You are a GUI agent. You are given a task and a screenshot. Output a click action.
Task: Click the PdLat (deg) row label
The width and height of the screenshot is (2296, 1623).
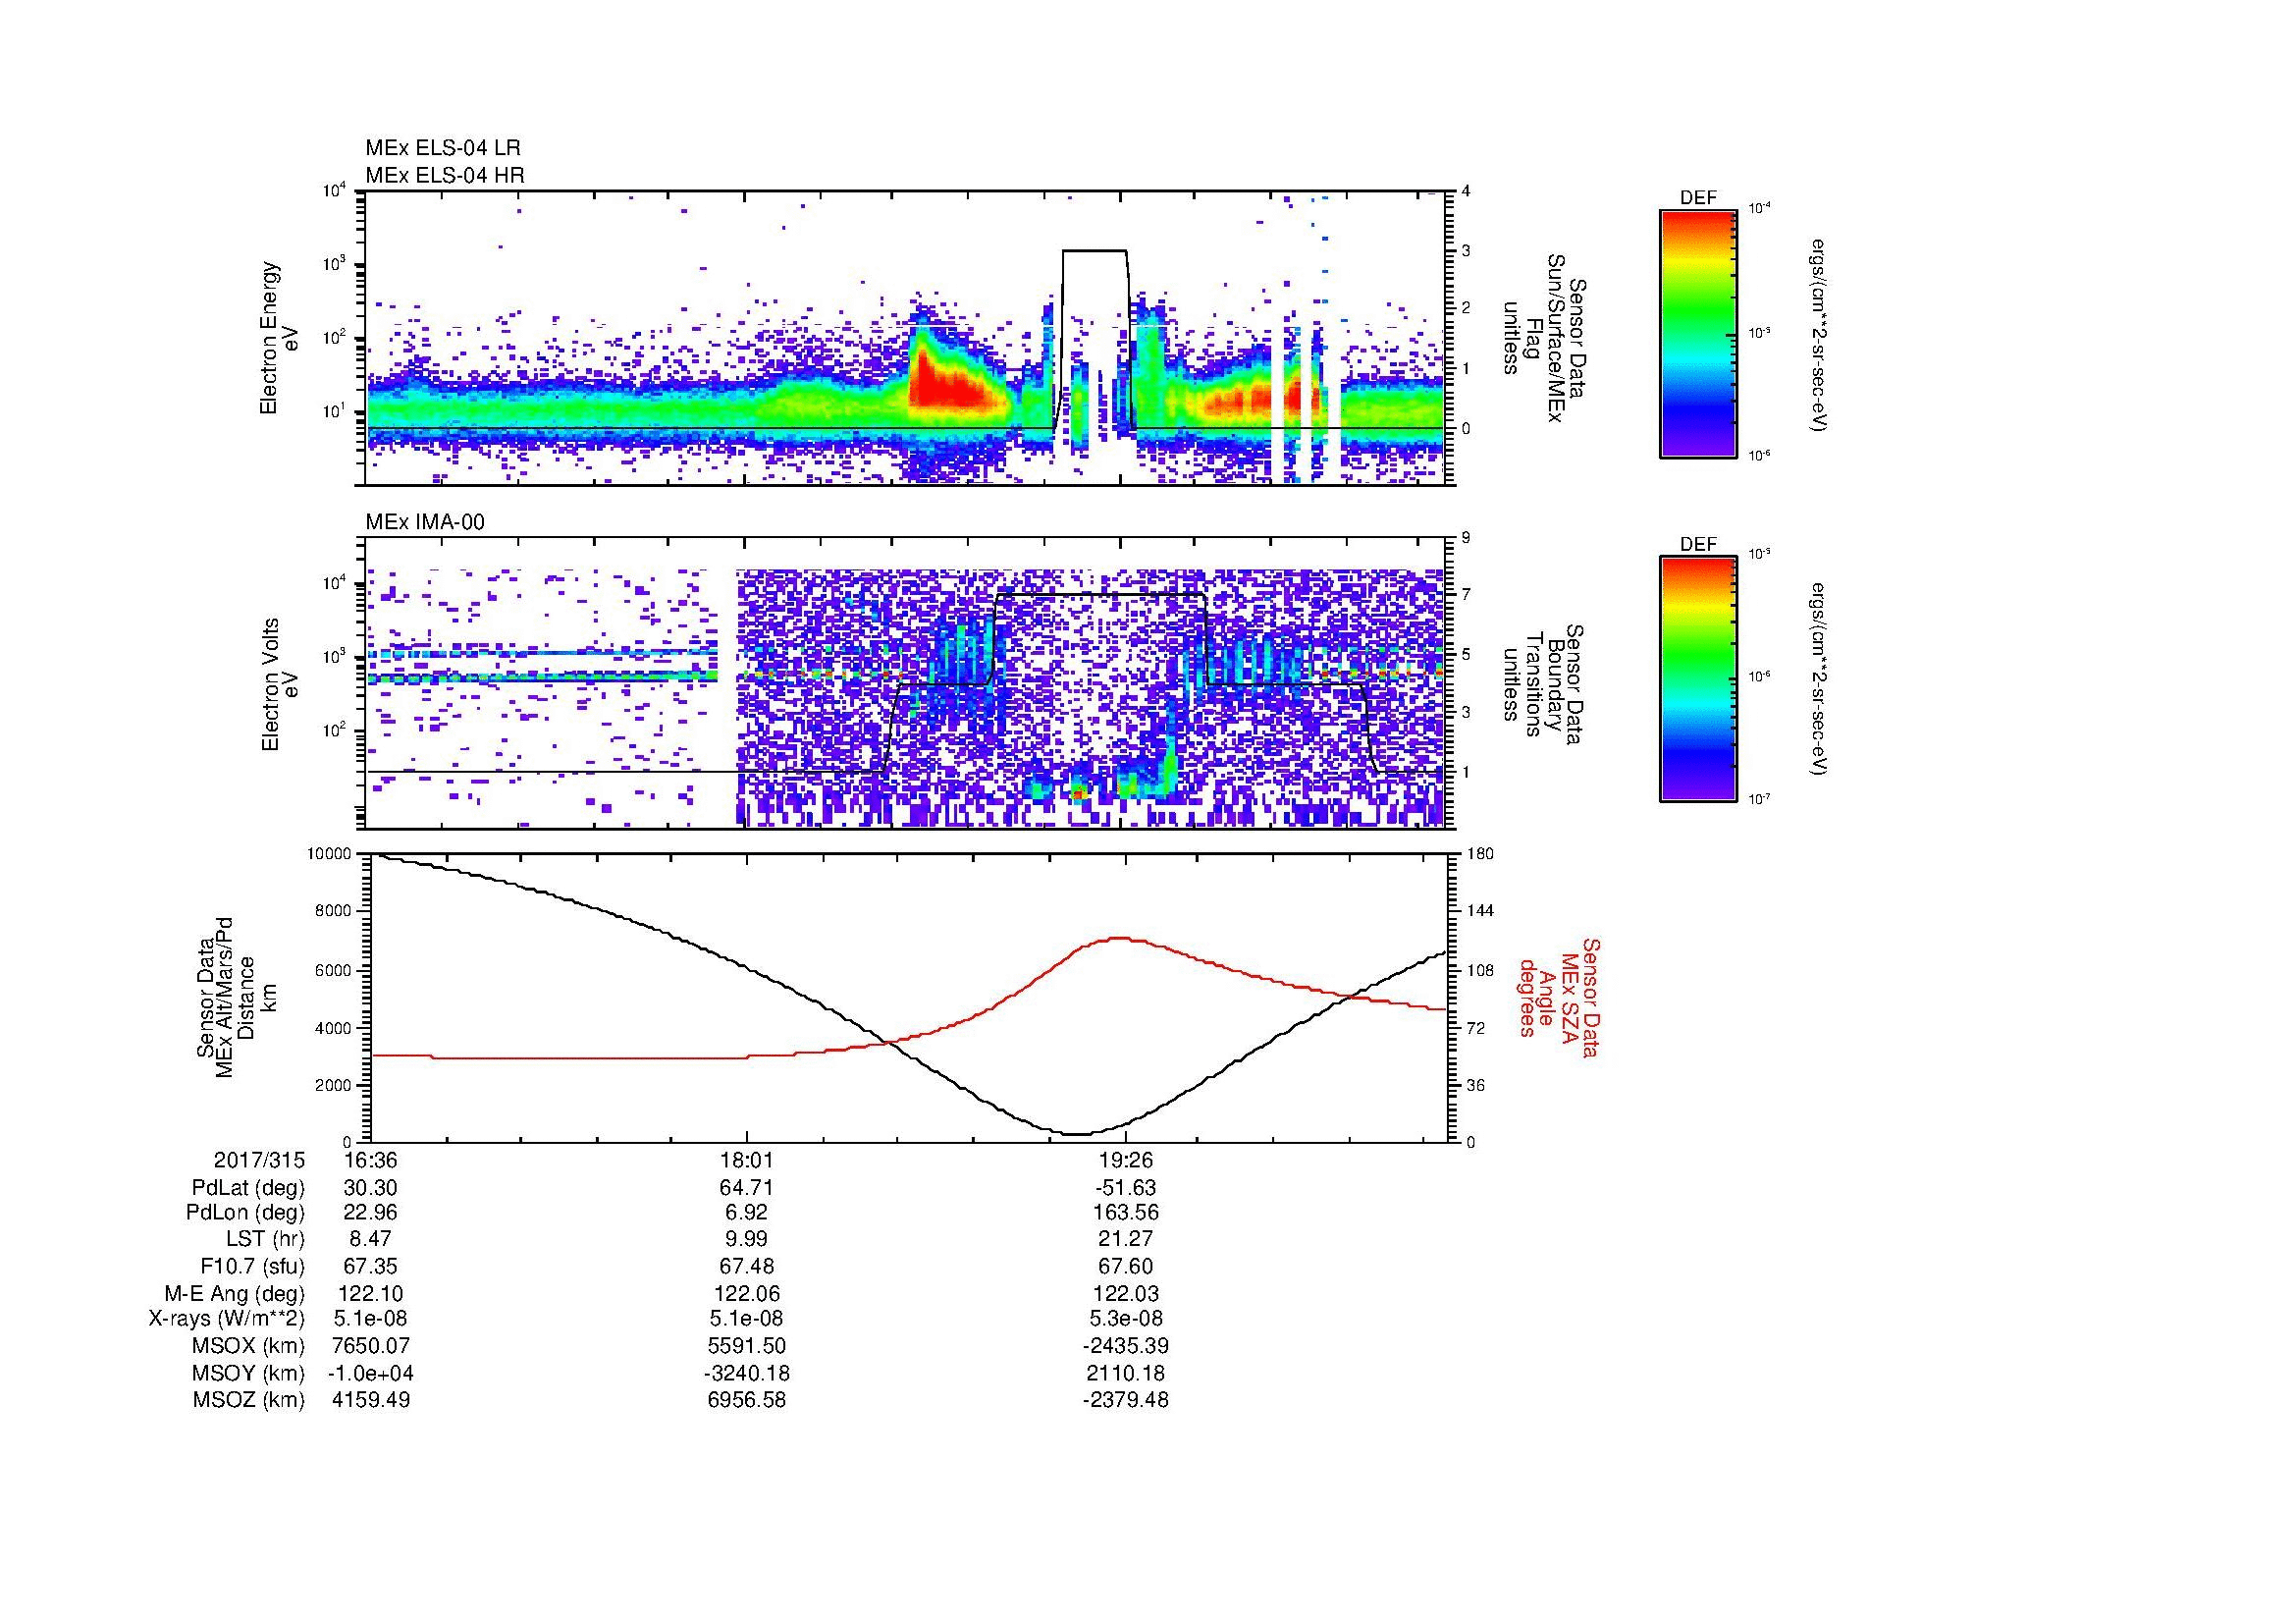click(x=248, y=1188)
